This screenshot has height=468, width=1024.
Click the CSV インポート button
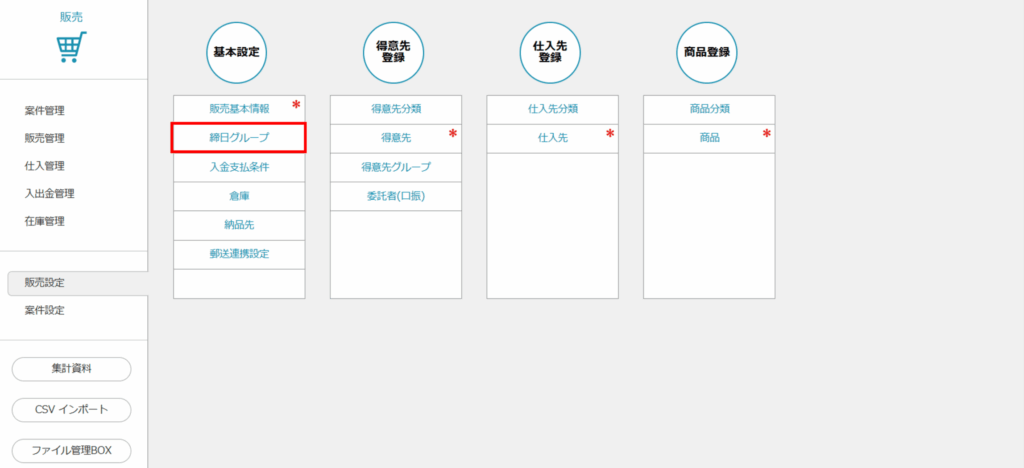[x=71, y=410]
